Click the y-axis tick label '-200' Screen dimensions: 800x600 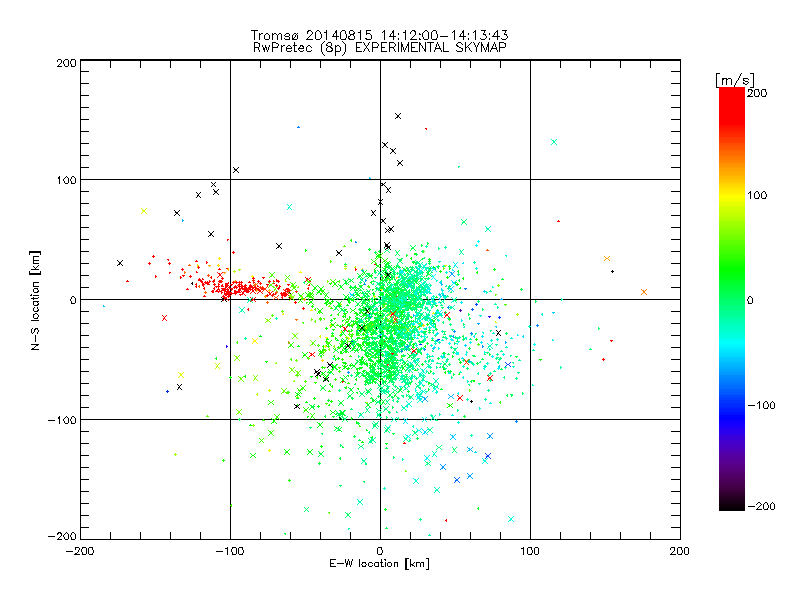(x=62, y=536)
